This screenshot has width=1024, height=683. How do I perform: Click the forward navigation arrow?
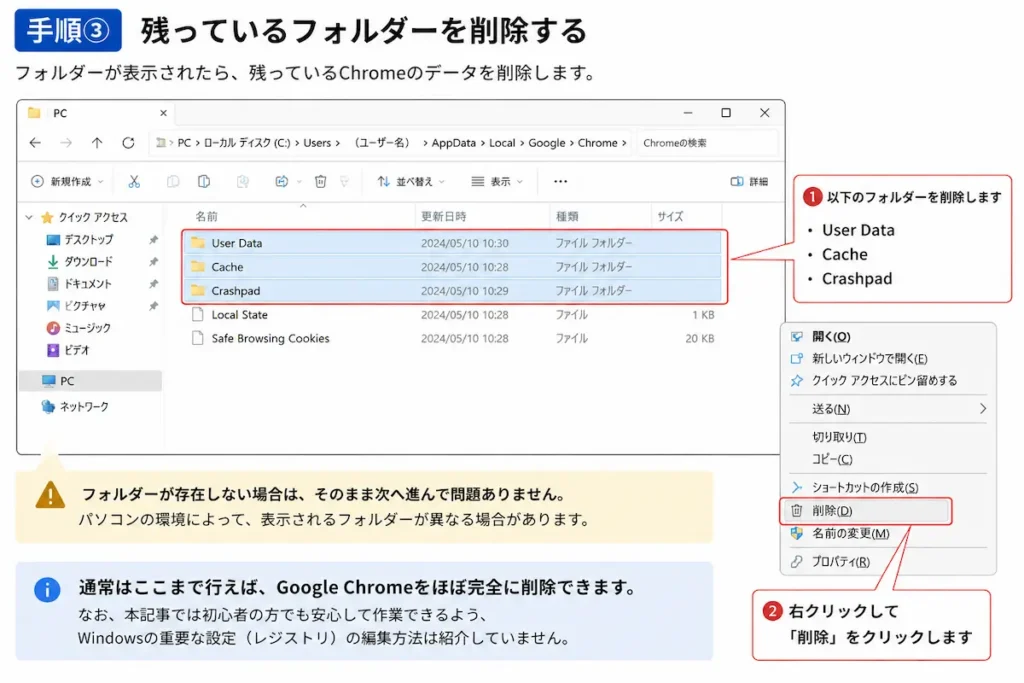click(66, 142)
